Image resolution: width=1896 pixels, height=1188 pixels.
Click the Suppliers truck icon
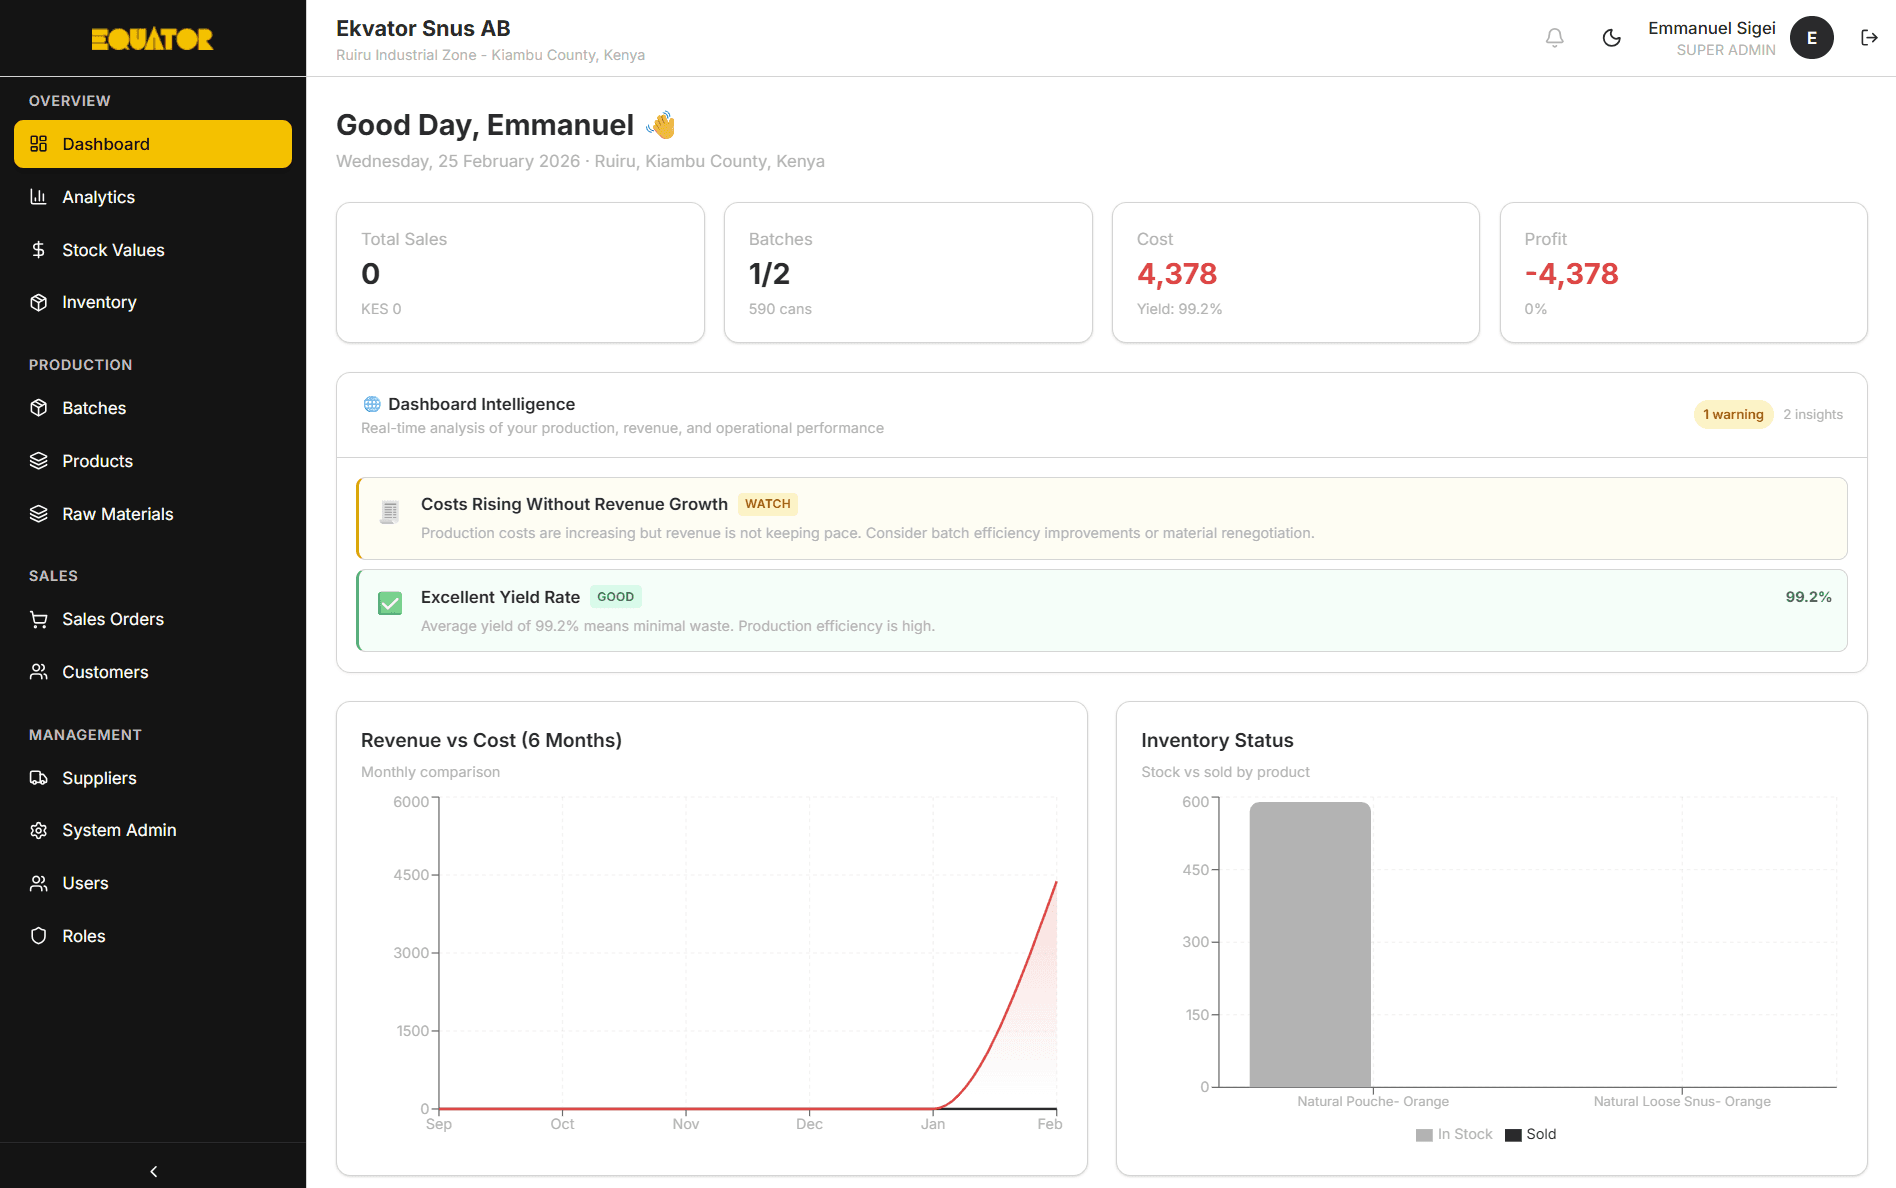[39, 778]
